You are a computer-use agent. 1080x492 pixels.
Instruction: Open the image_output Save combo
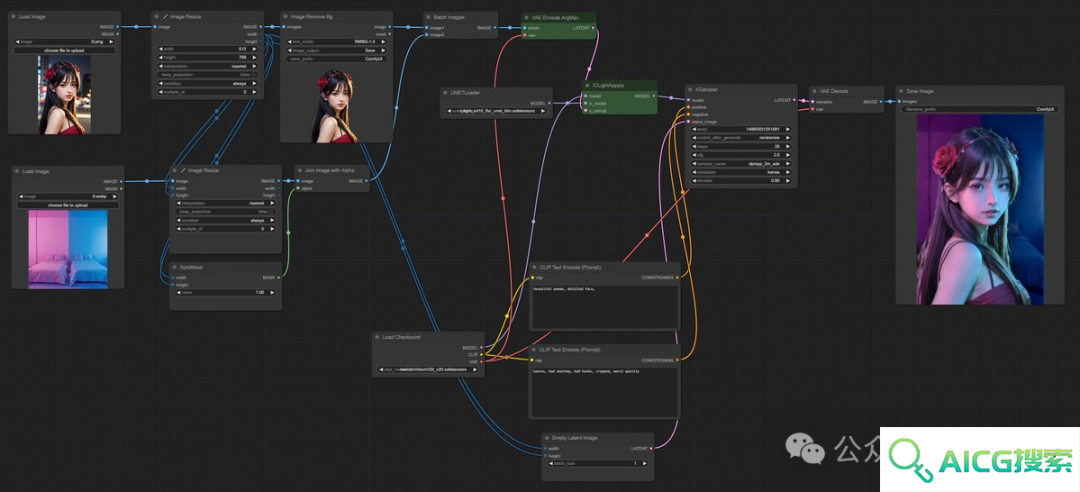point(335,50)
